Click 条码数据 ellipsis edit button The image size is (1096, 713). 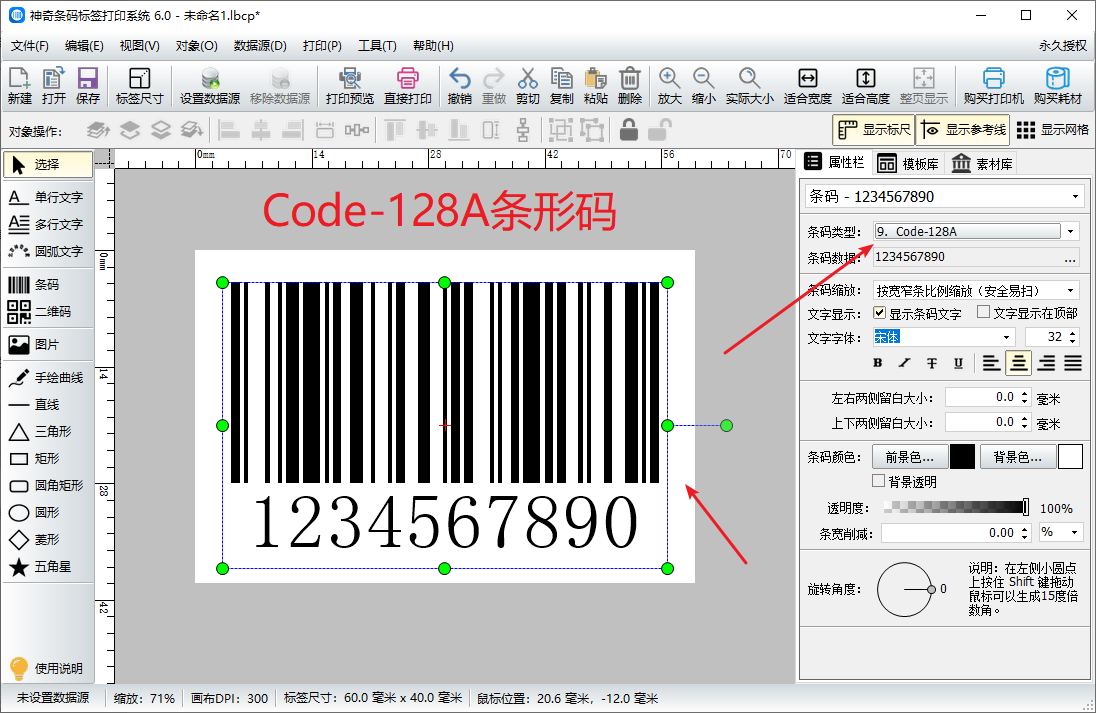1069,257
